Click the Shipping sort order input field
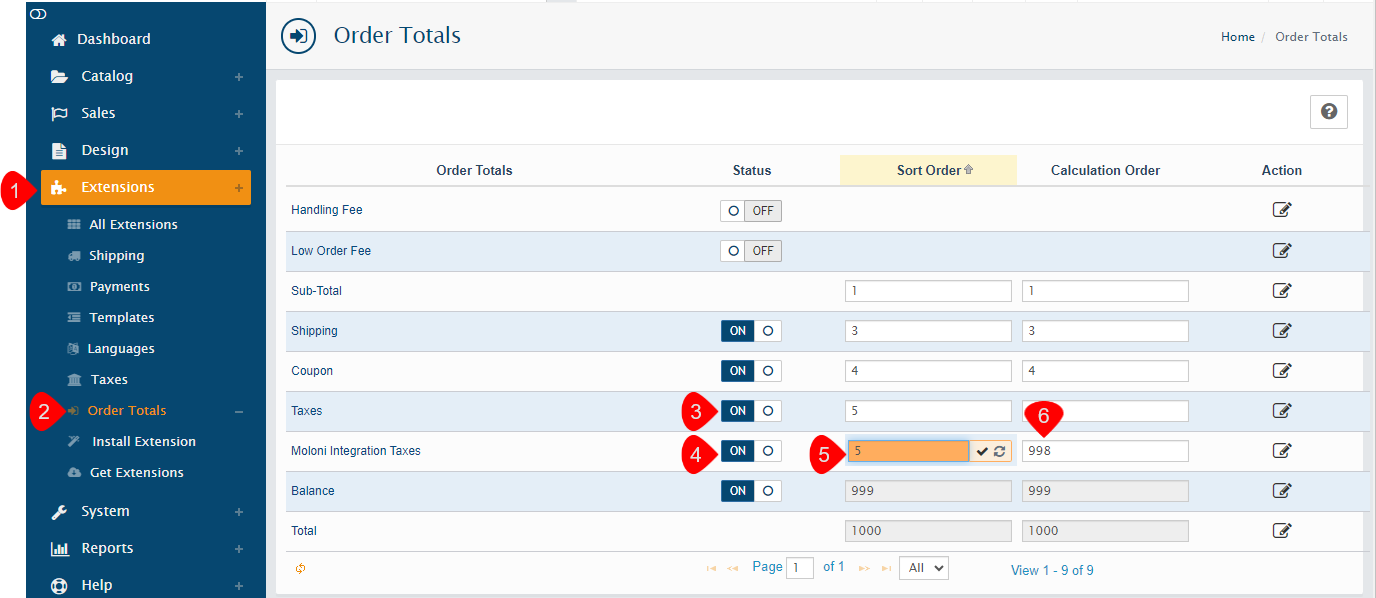The height and width of the screenshot is (598, 1376). (x=927, y=331)
